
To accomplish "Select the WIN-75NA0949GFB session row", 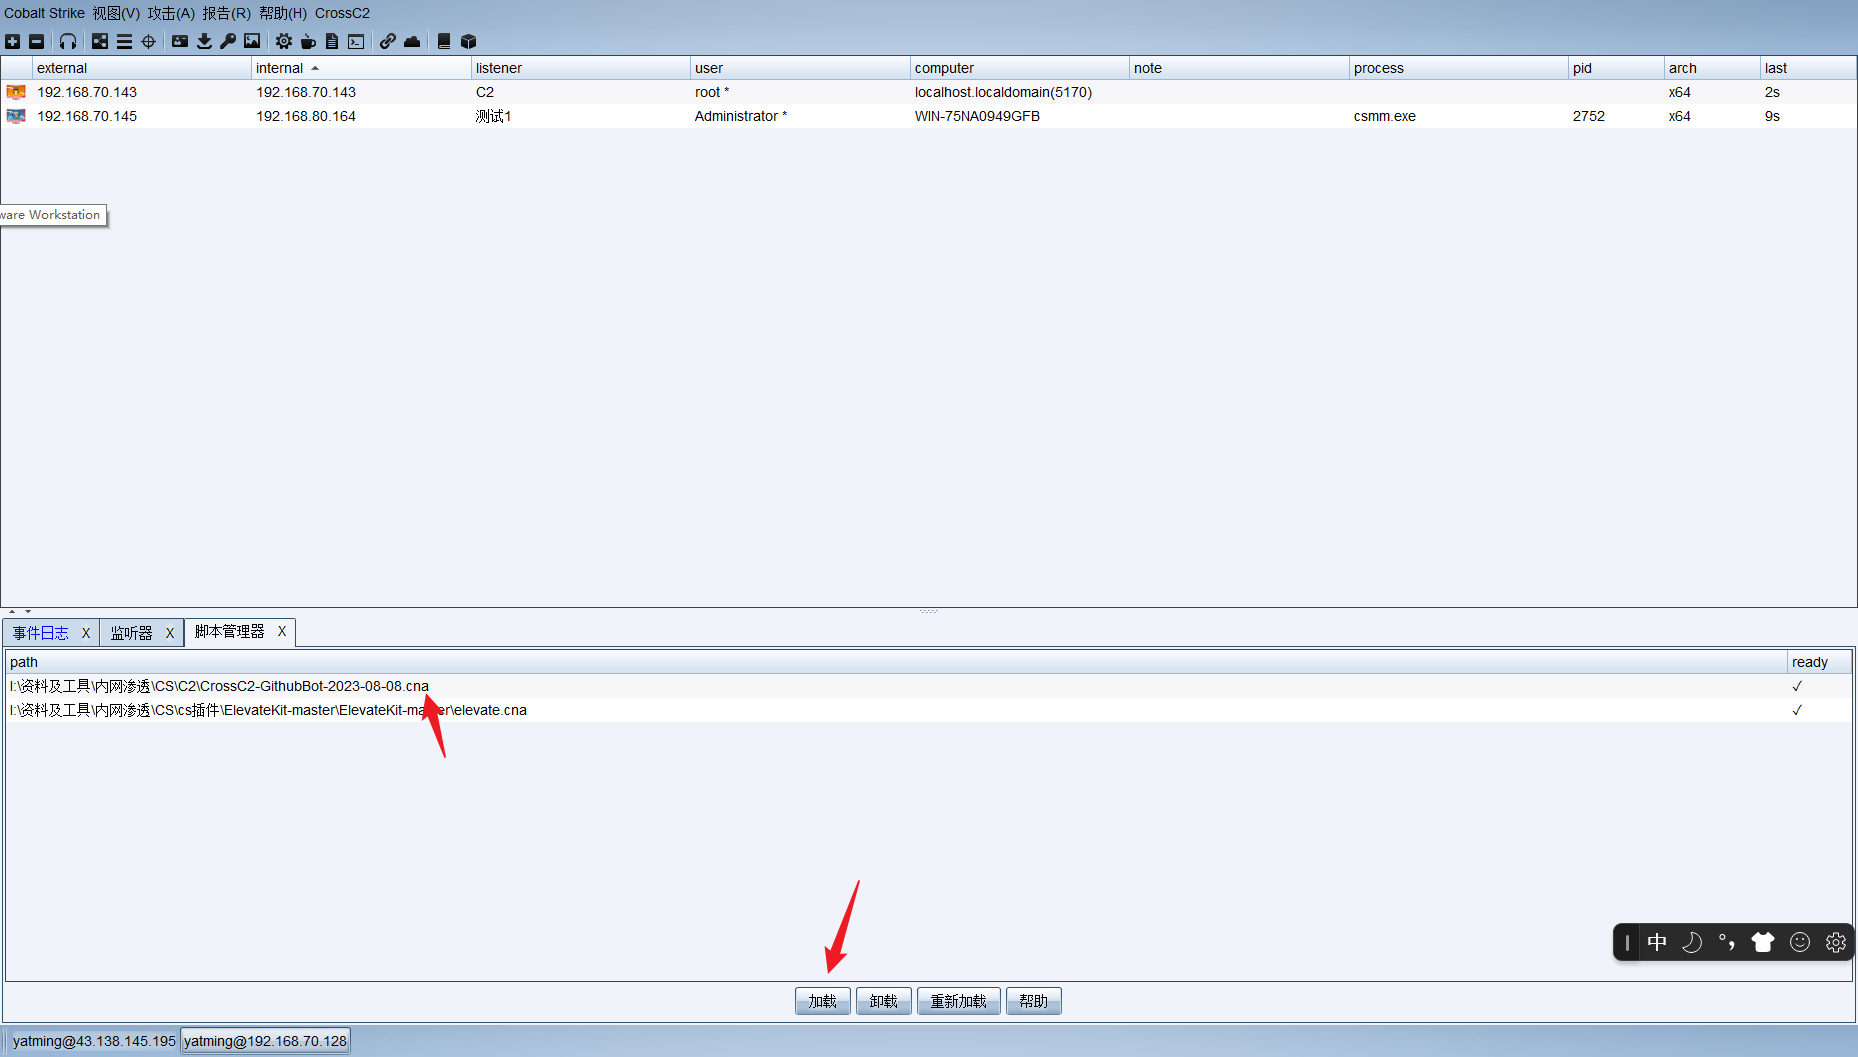I will point(929,116).
